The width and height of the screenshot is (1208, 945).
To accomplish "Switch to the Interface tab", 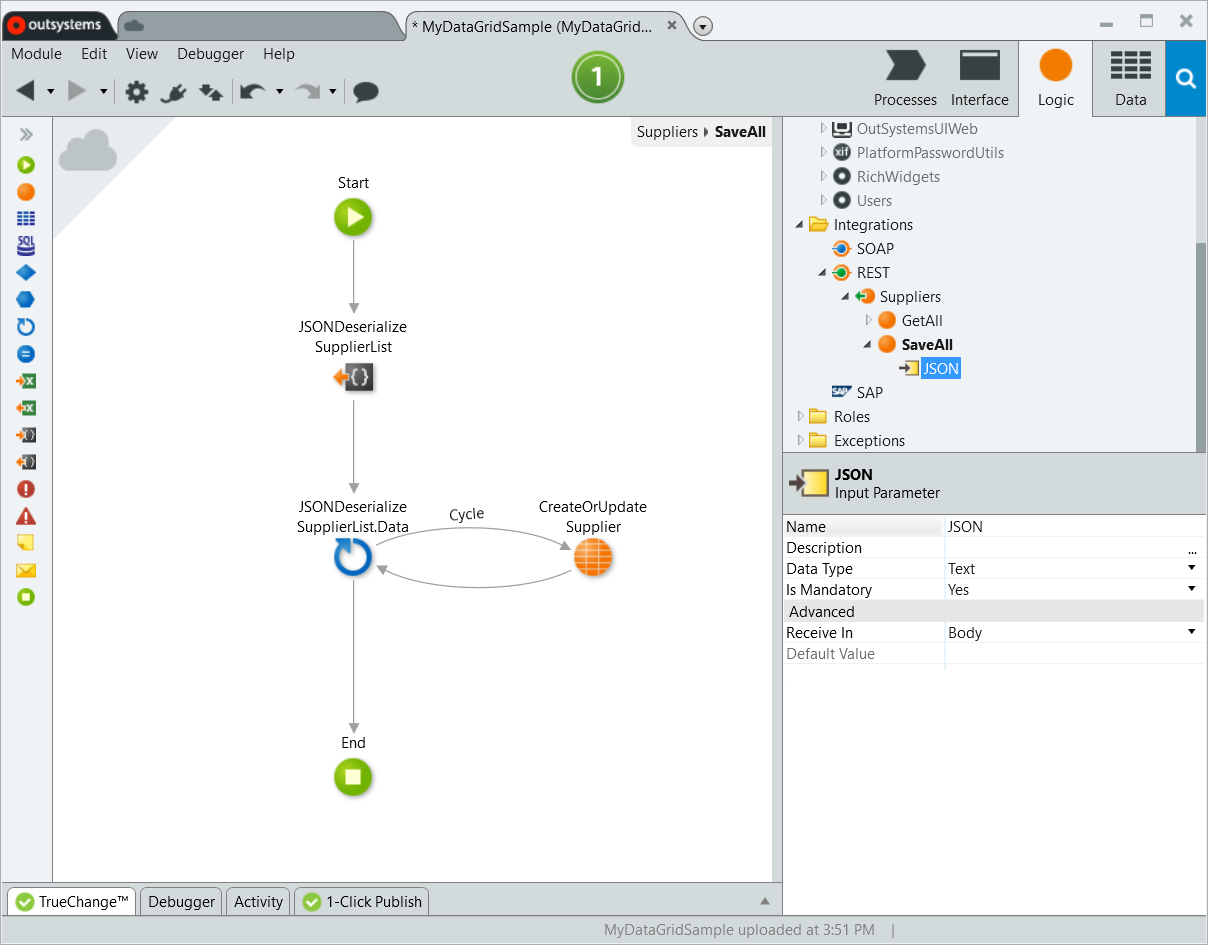I will (x=979, y=80).
